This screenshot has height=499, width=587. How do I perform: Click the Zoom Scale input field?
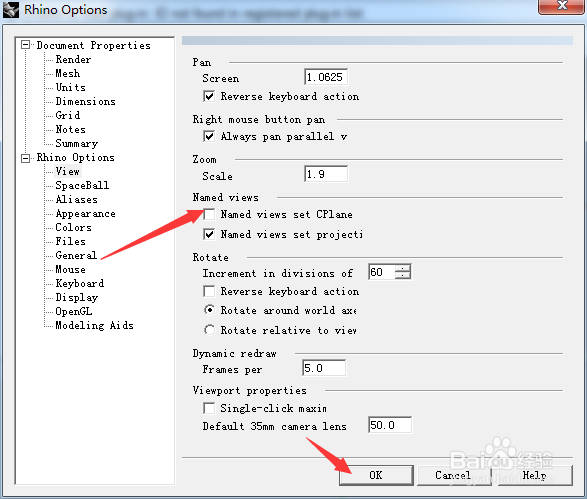tap(326, 174)
